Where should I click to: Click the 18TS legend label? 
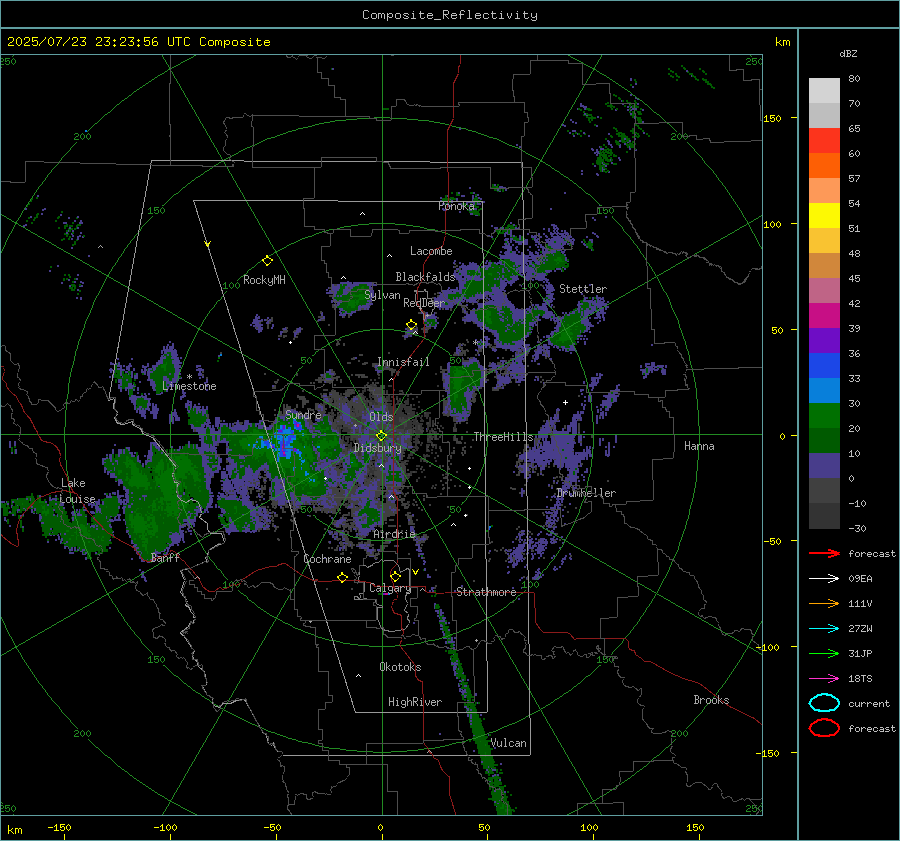click(x=860, y=679)
